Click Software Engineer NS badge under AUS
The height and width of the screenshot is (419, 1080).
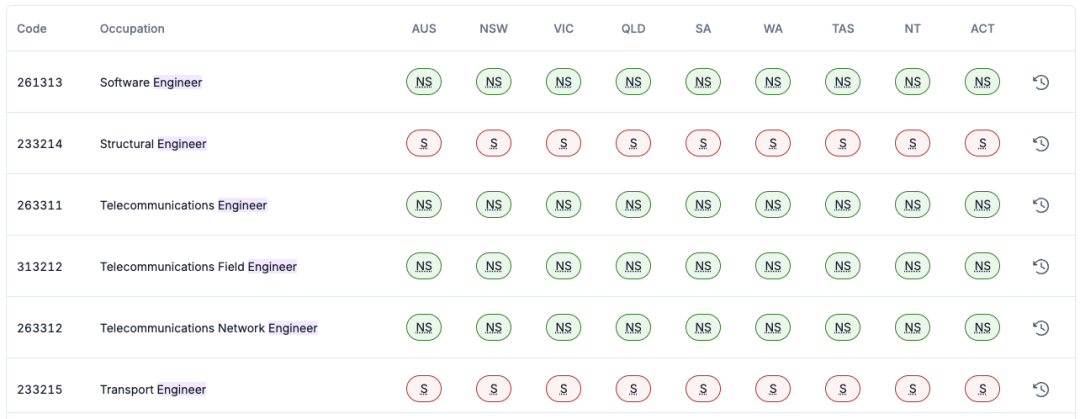pos(424,82)
